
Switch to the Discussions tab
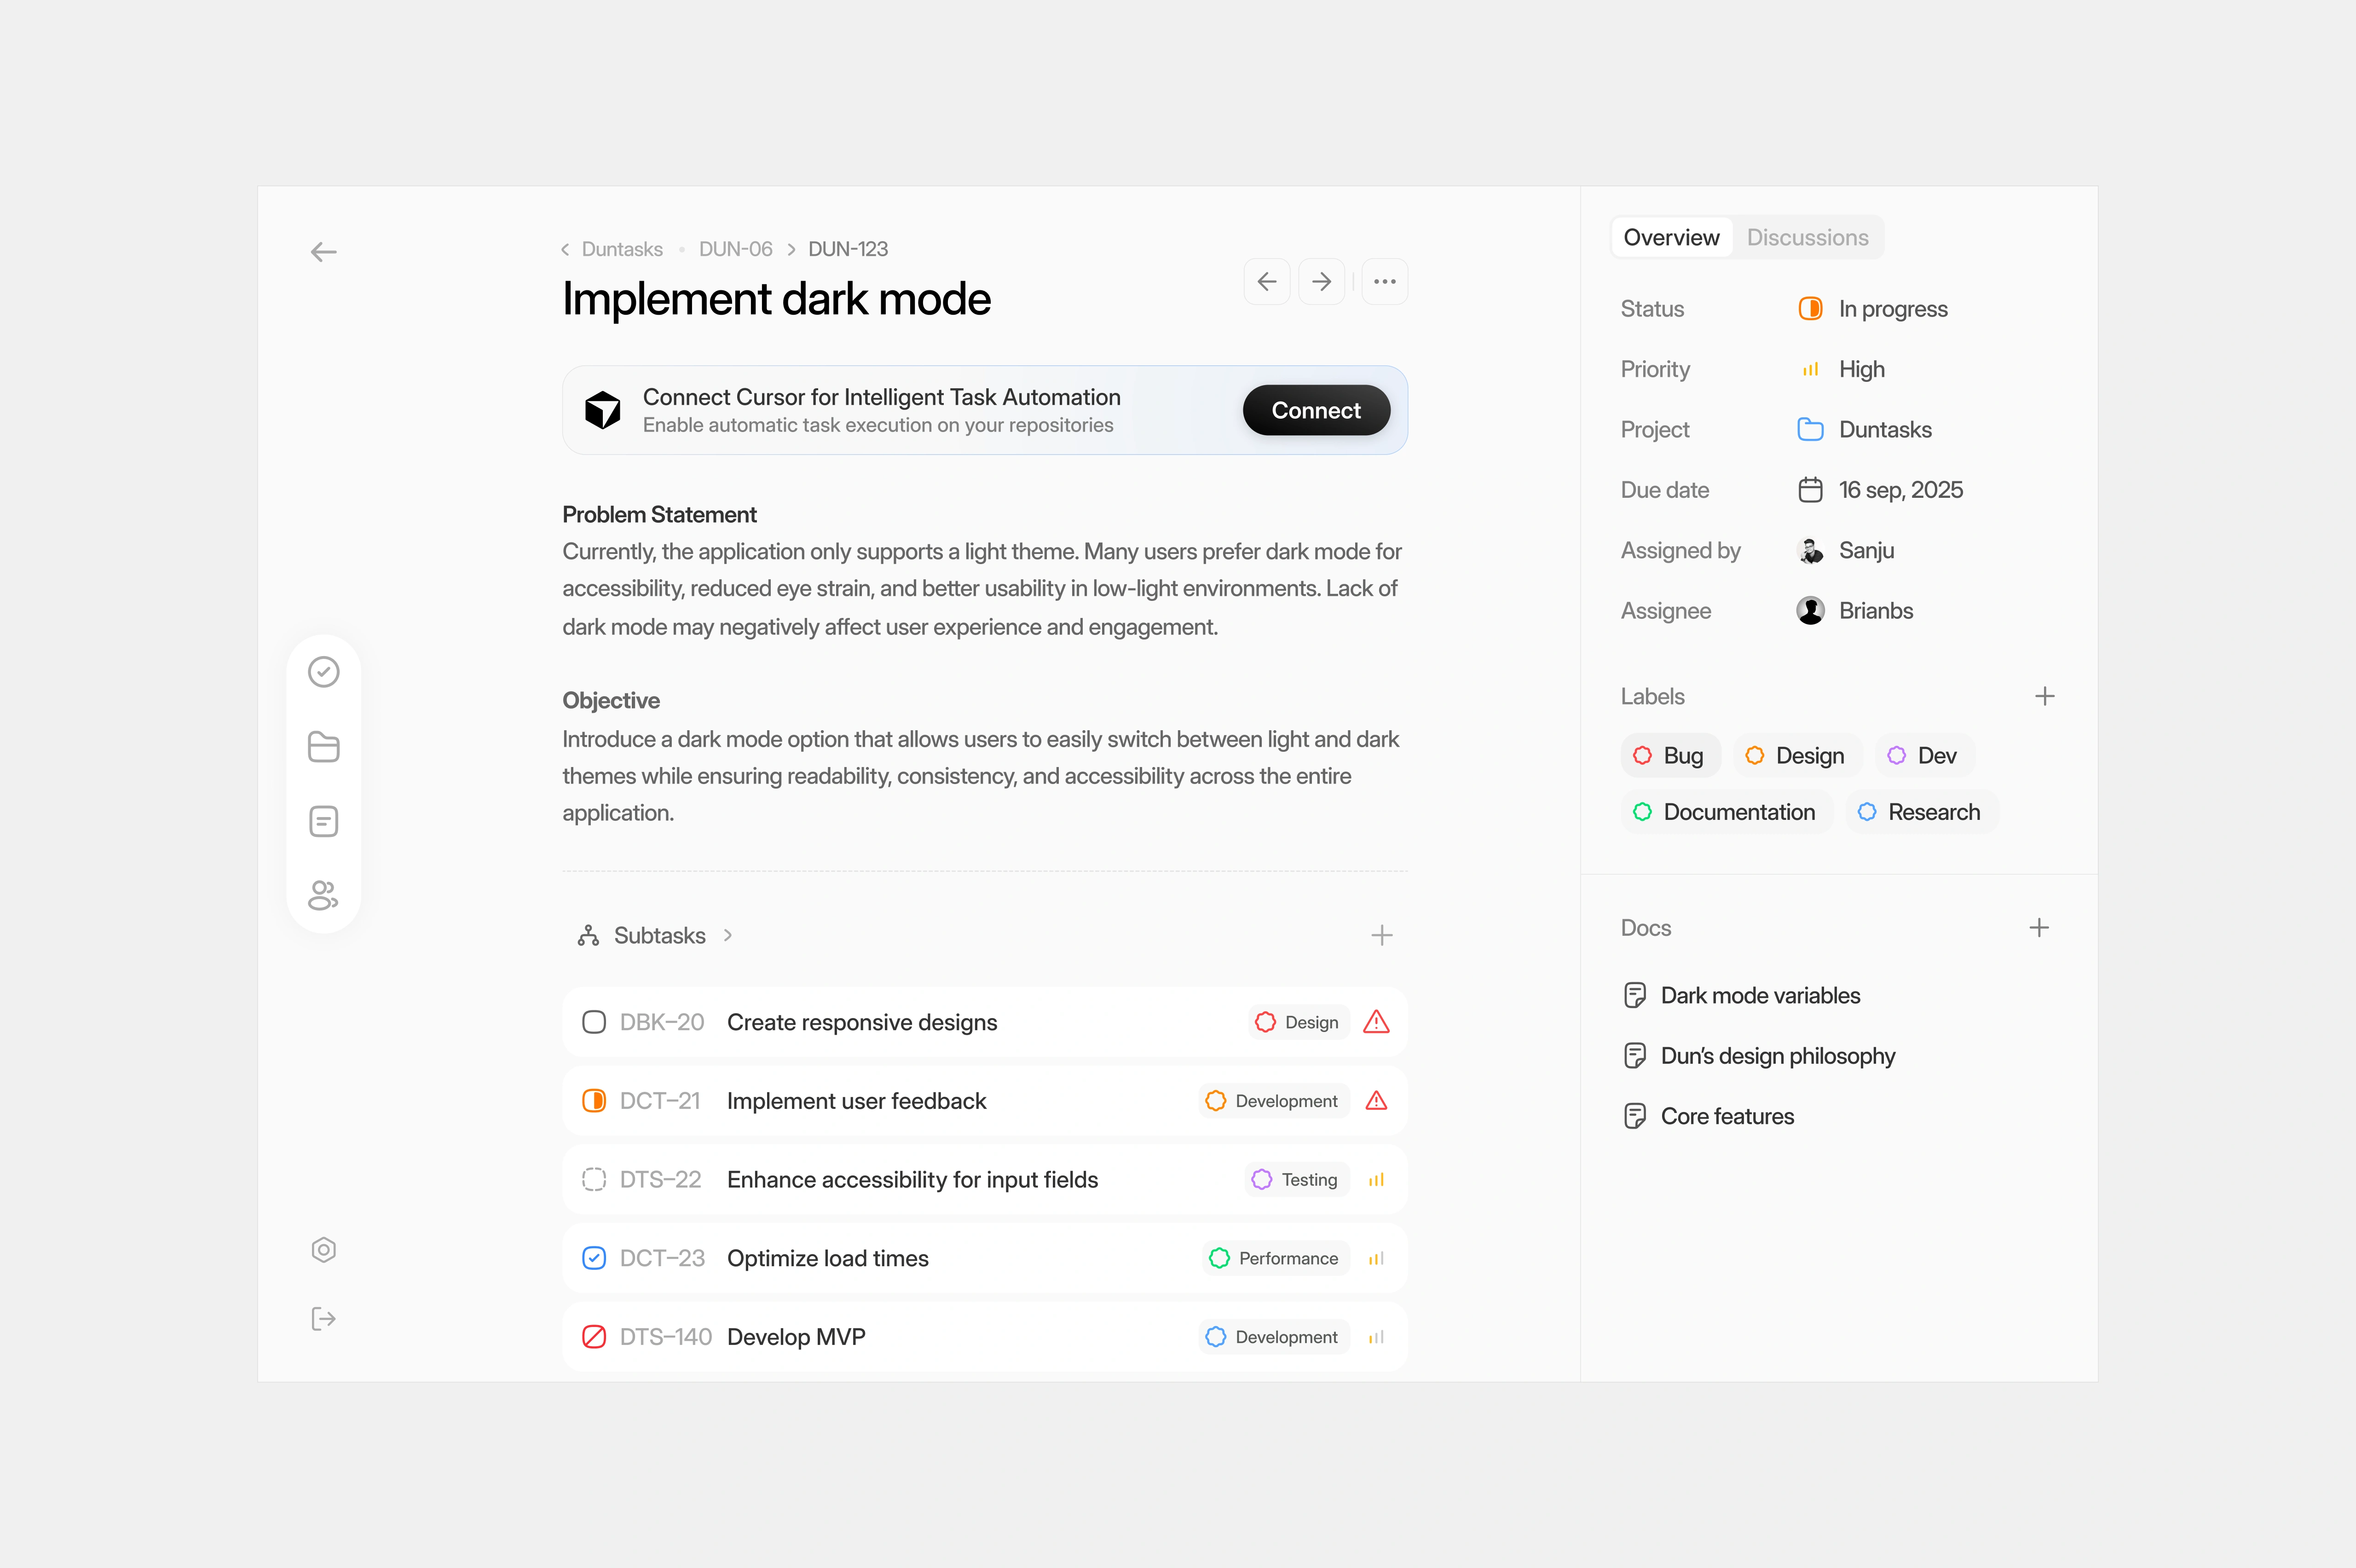click(x=1807, y=238)
